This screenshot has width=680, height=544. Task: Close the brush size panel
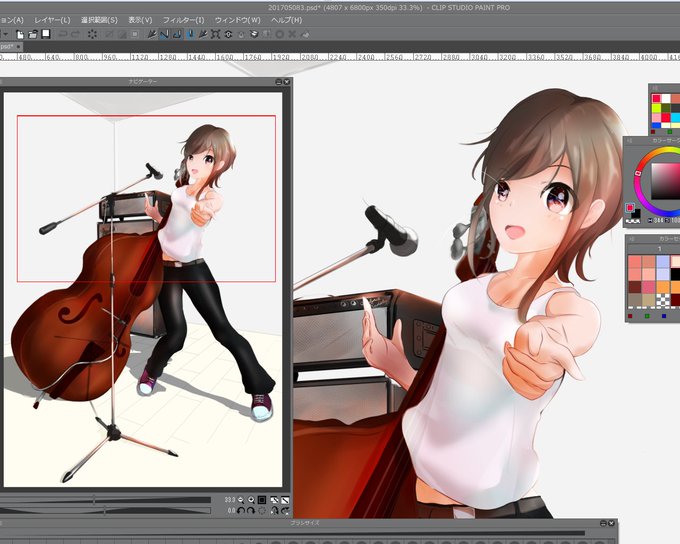(611, 524)
